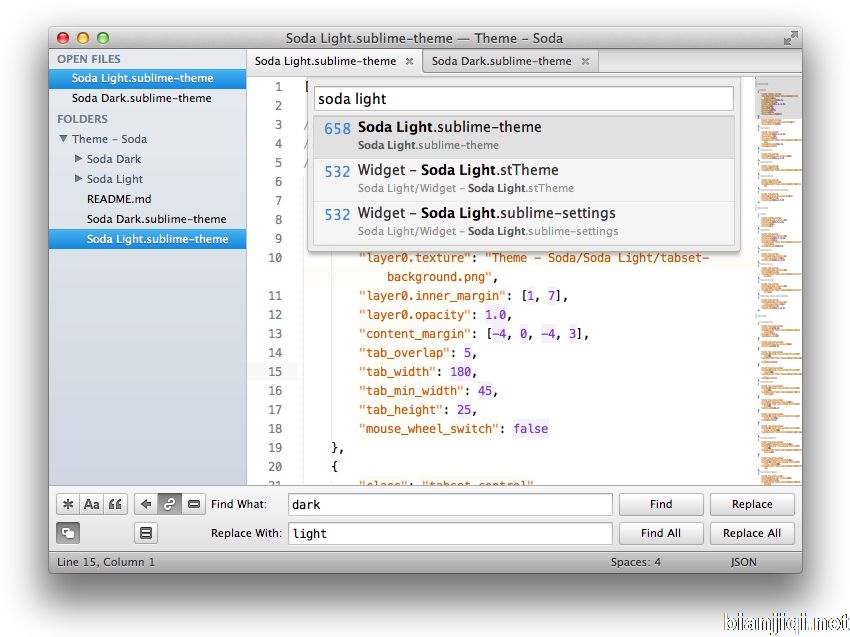The height and width of the screenshot is (637, 850).
Task: Collapse the Theme - Soda folder
Action: (x=63, y=139)
